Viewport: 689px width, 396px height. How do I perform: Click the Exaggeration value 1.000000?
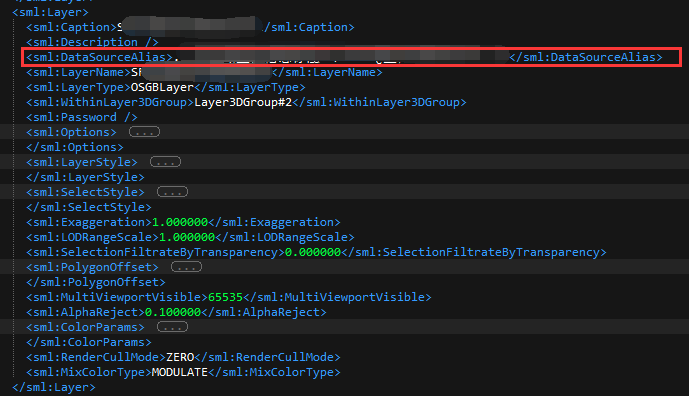pos(180,222)
